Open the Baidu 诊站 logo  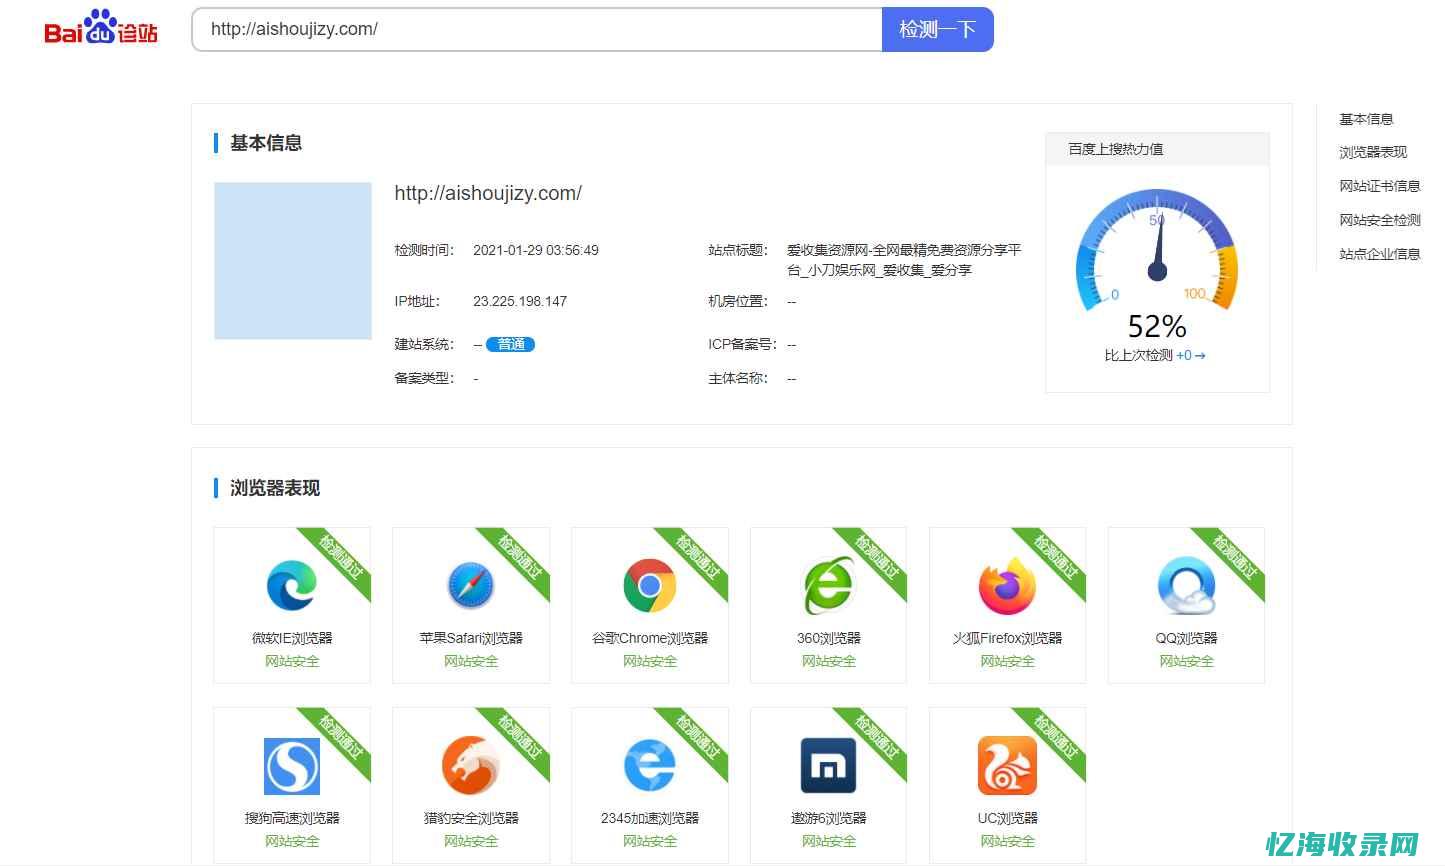(101, 28)
